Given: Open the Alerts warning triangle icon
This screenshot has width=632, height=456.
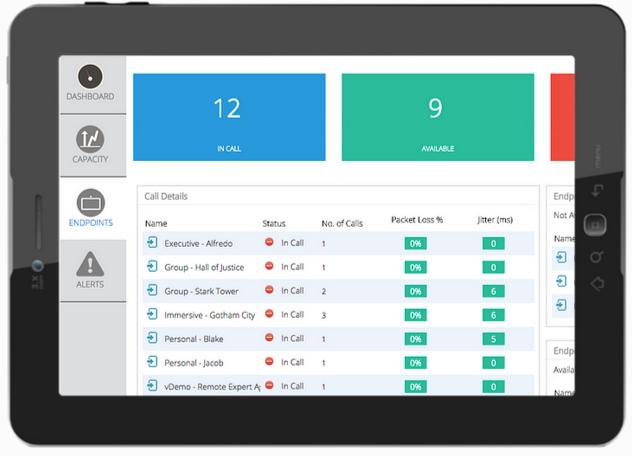Looking at the screenshot, I should [90, 264].
